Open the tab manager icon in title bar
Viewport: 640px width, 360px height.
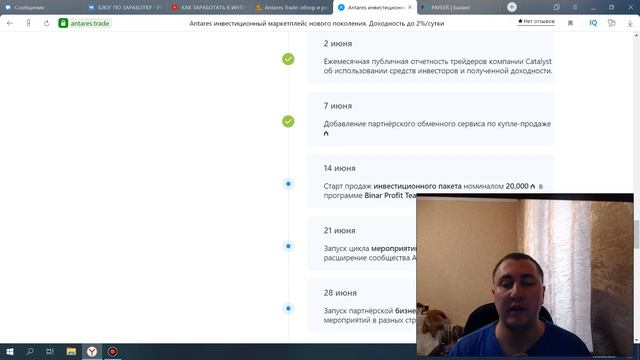(x=556, y=7)
